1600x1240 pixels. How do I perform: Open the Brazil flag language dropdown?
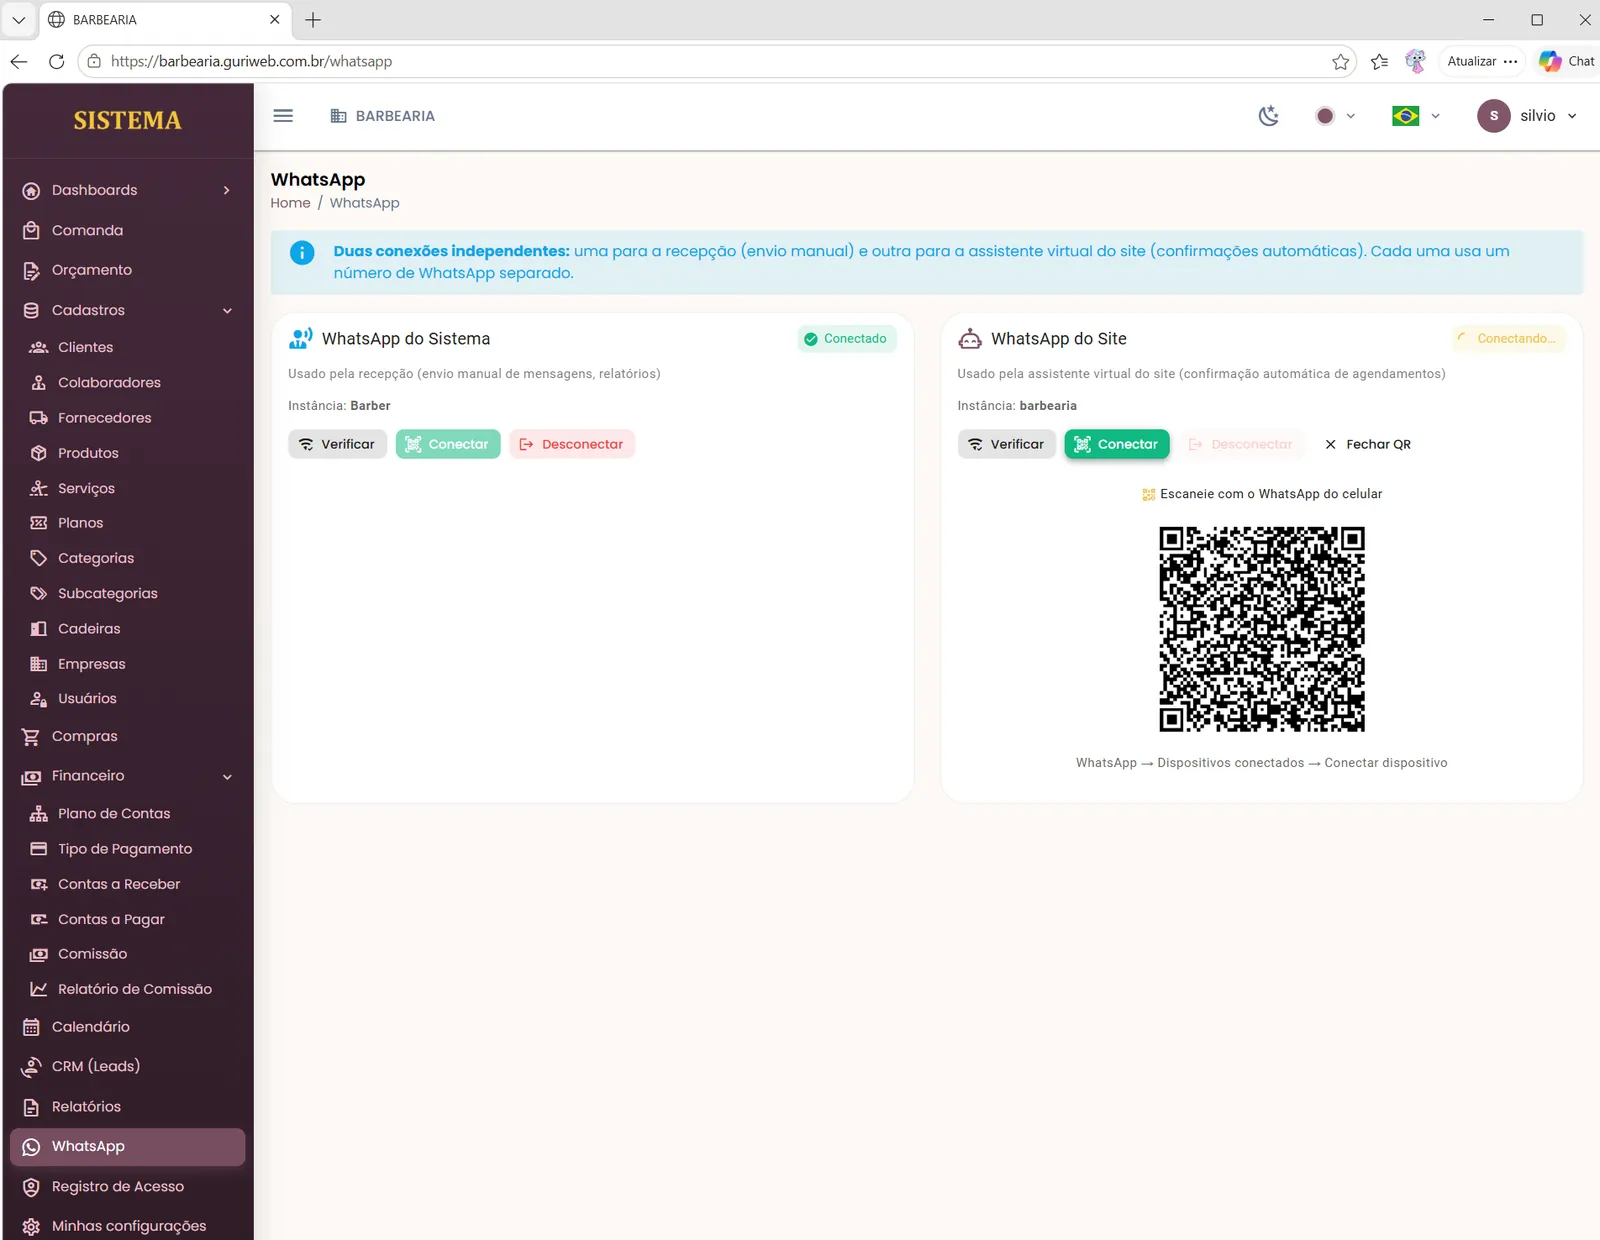coord(1416,116)
